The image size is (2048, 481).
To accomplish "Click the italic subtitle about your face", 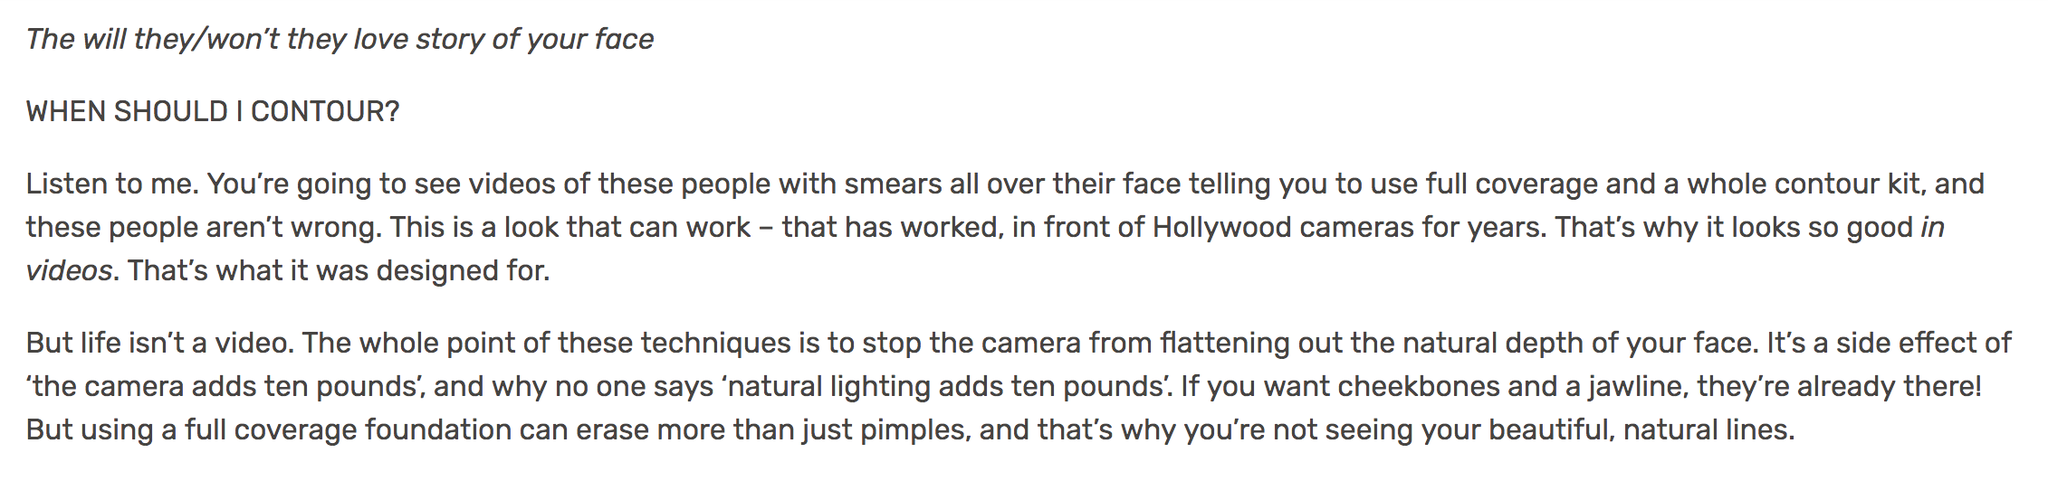I will click(x=340, y=40).
